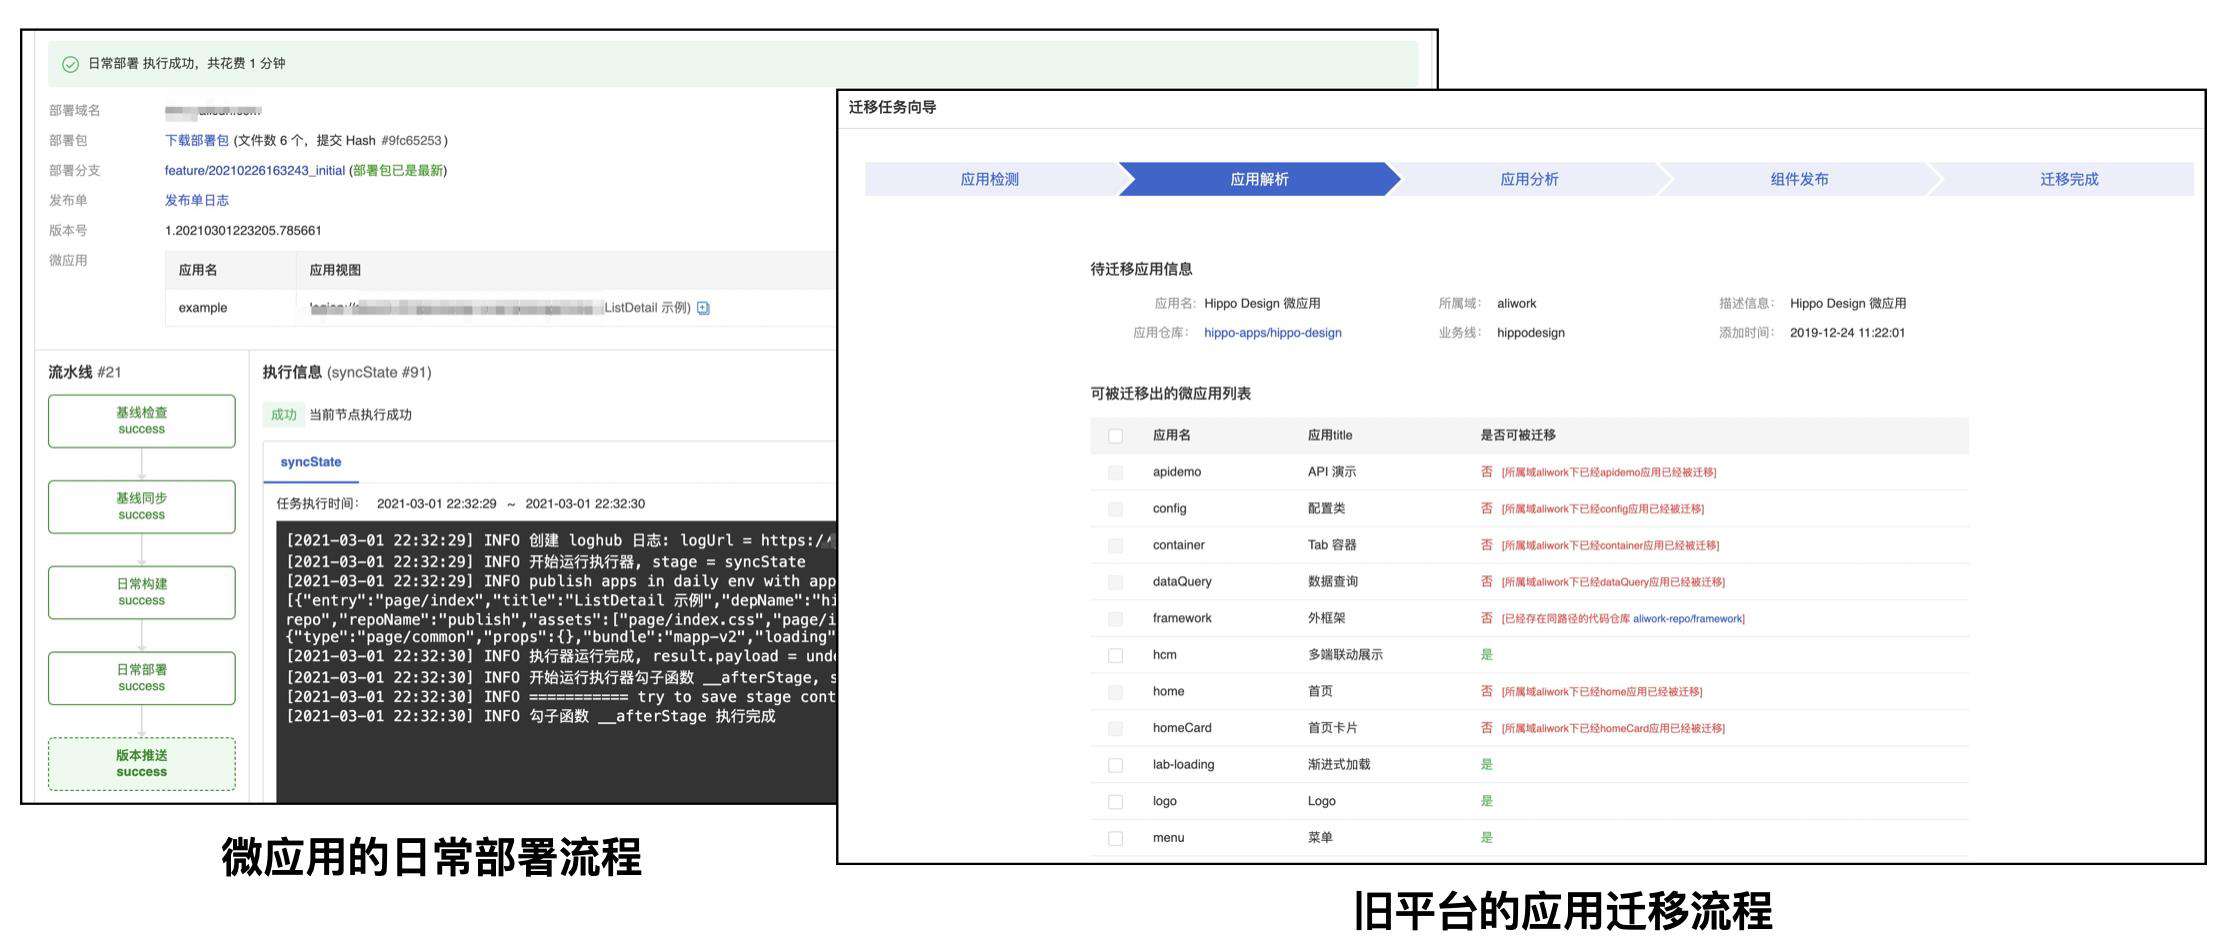Click the disabled homeCard row checkbox
2226x952 pixels.
[1115, 729]
